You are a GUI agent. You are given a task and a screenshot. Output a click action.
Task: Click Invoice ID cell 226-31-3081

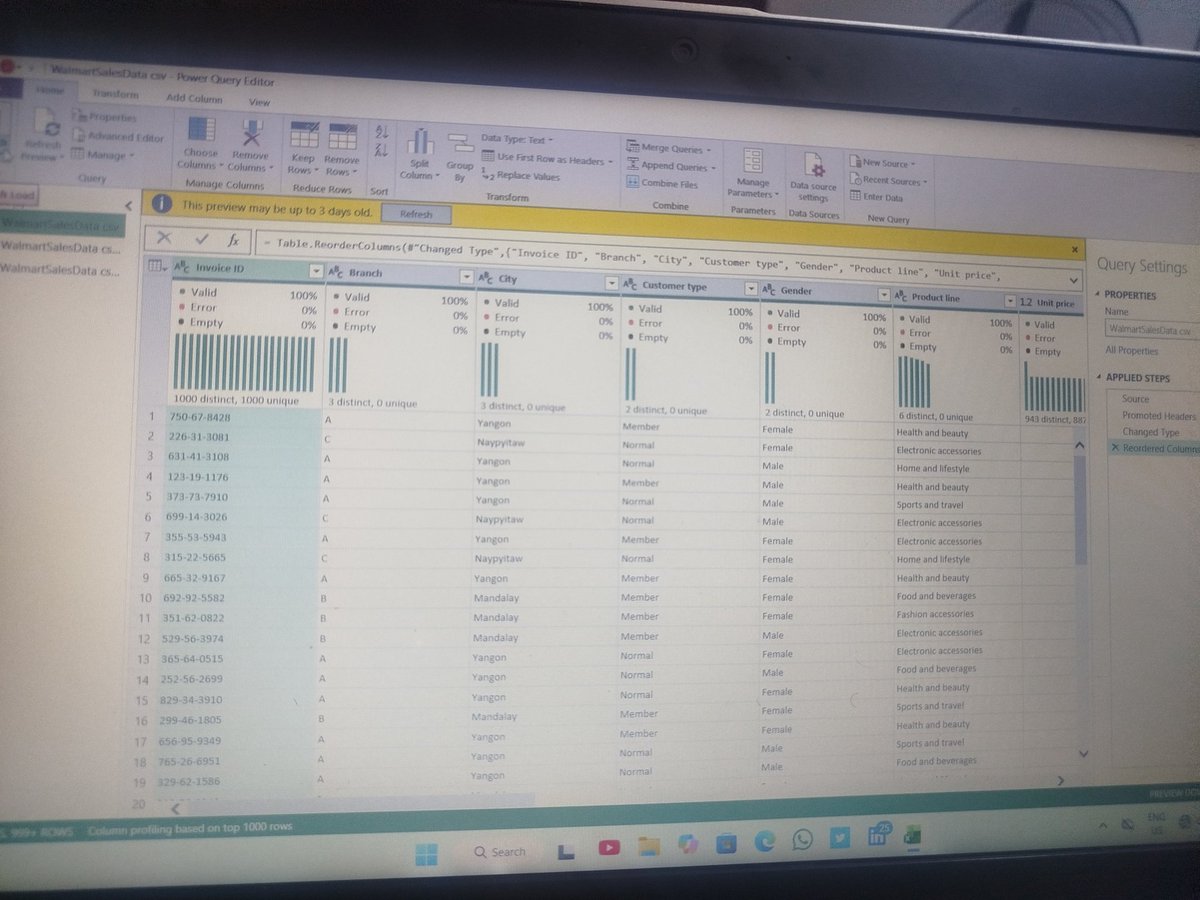(199, 437)
